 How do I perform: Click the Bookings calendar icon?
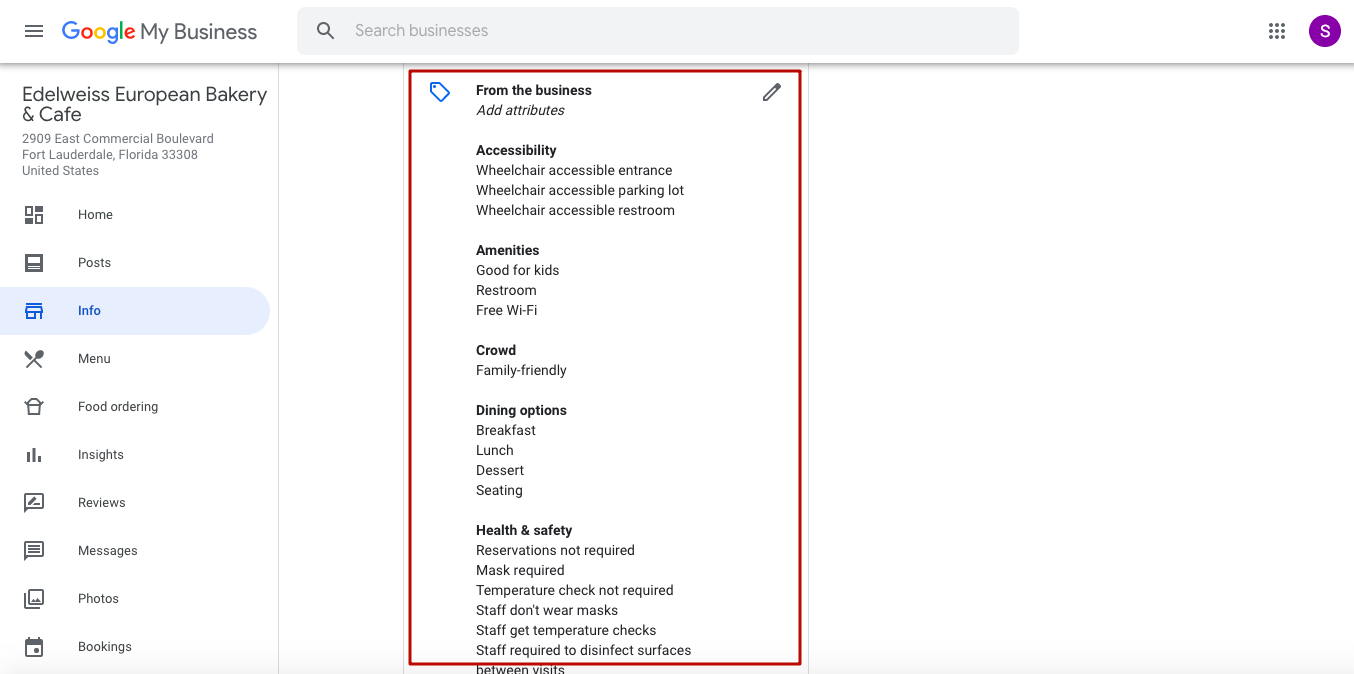click(x=34, y=647)
